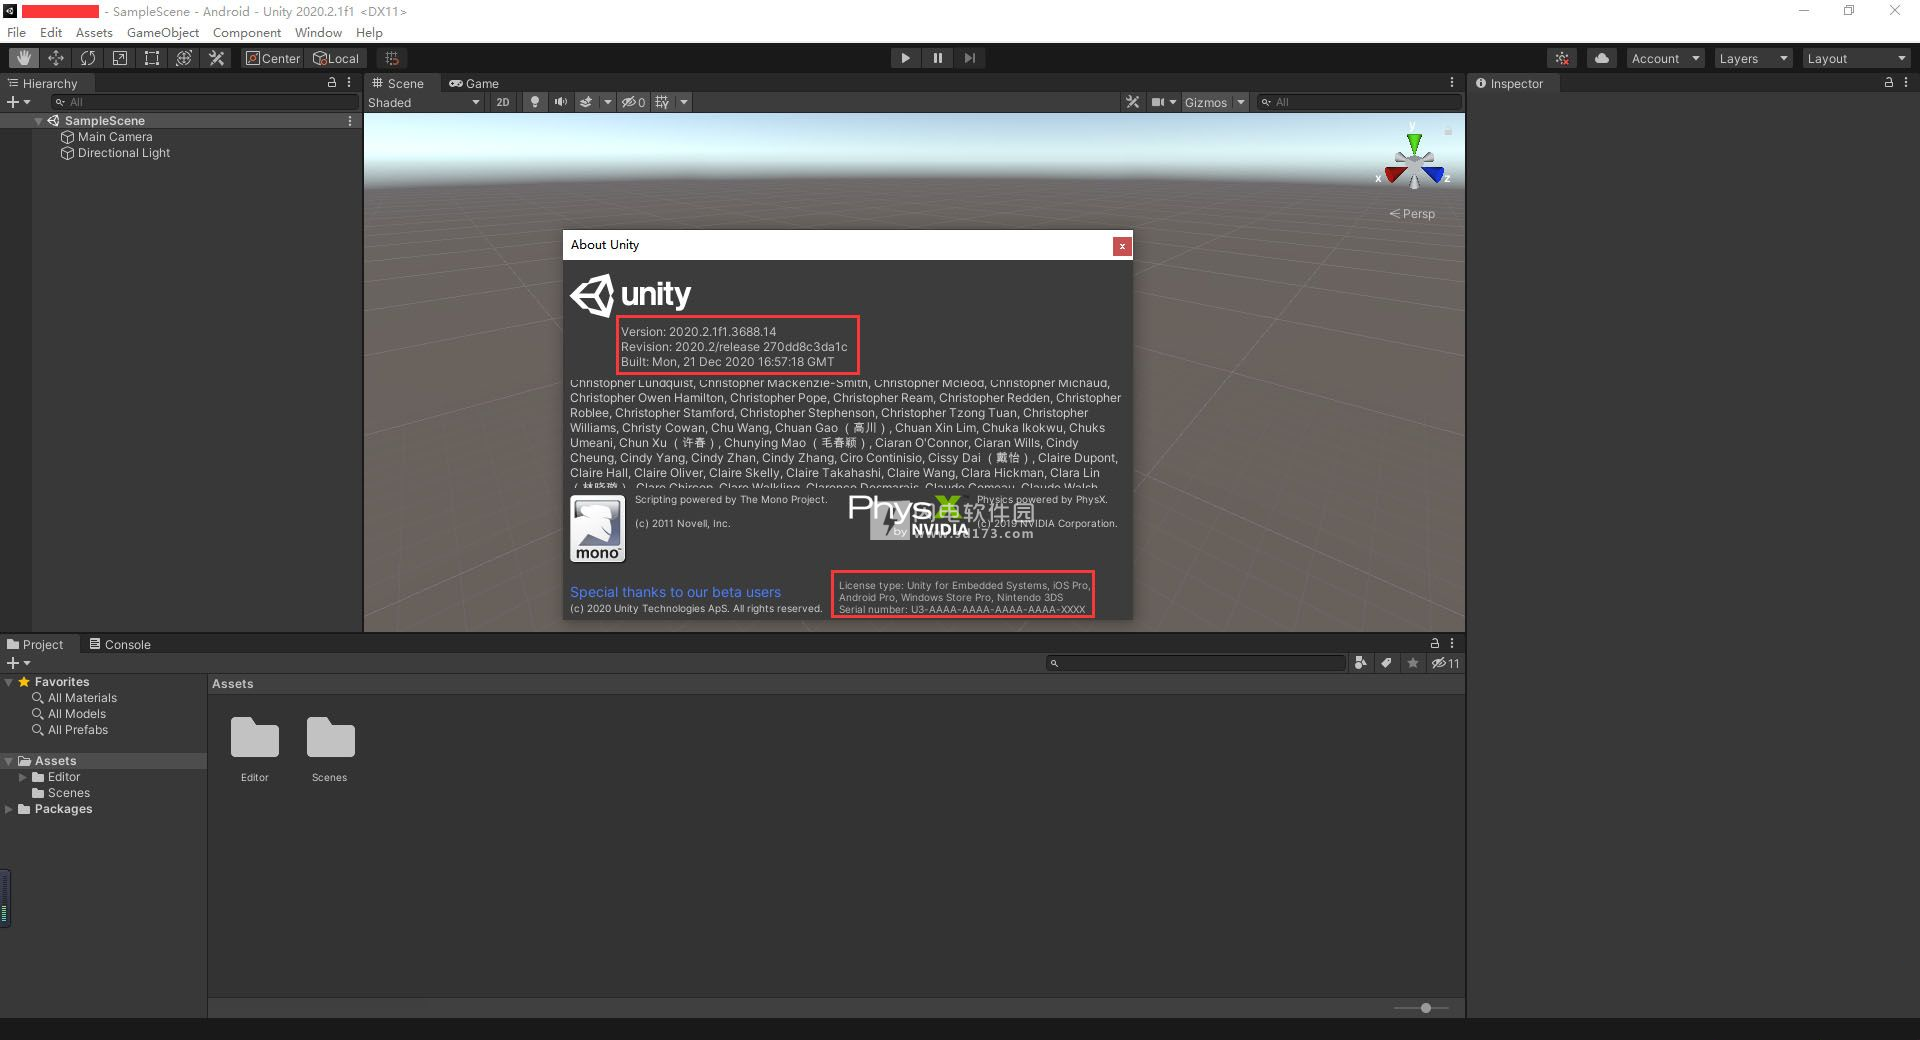This screenshot has height=1040, width=1920.
Task: Toggle the Inspector lock icon
Action: coord(1888,83)
